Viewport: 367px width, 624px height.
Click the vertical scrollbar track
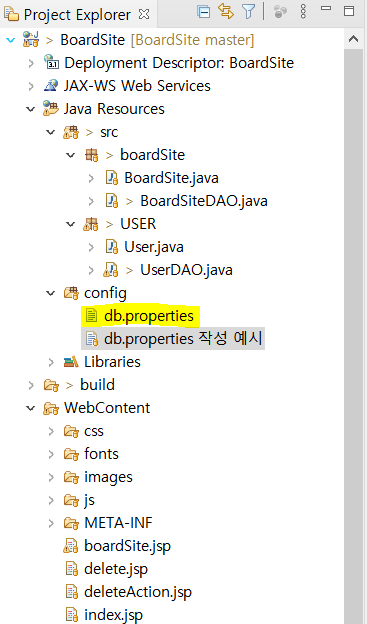point(353,336)
